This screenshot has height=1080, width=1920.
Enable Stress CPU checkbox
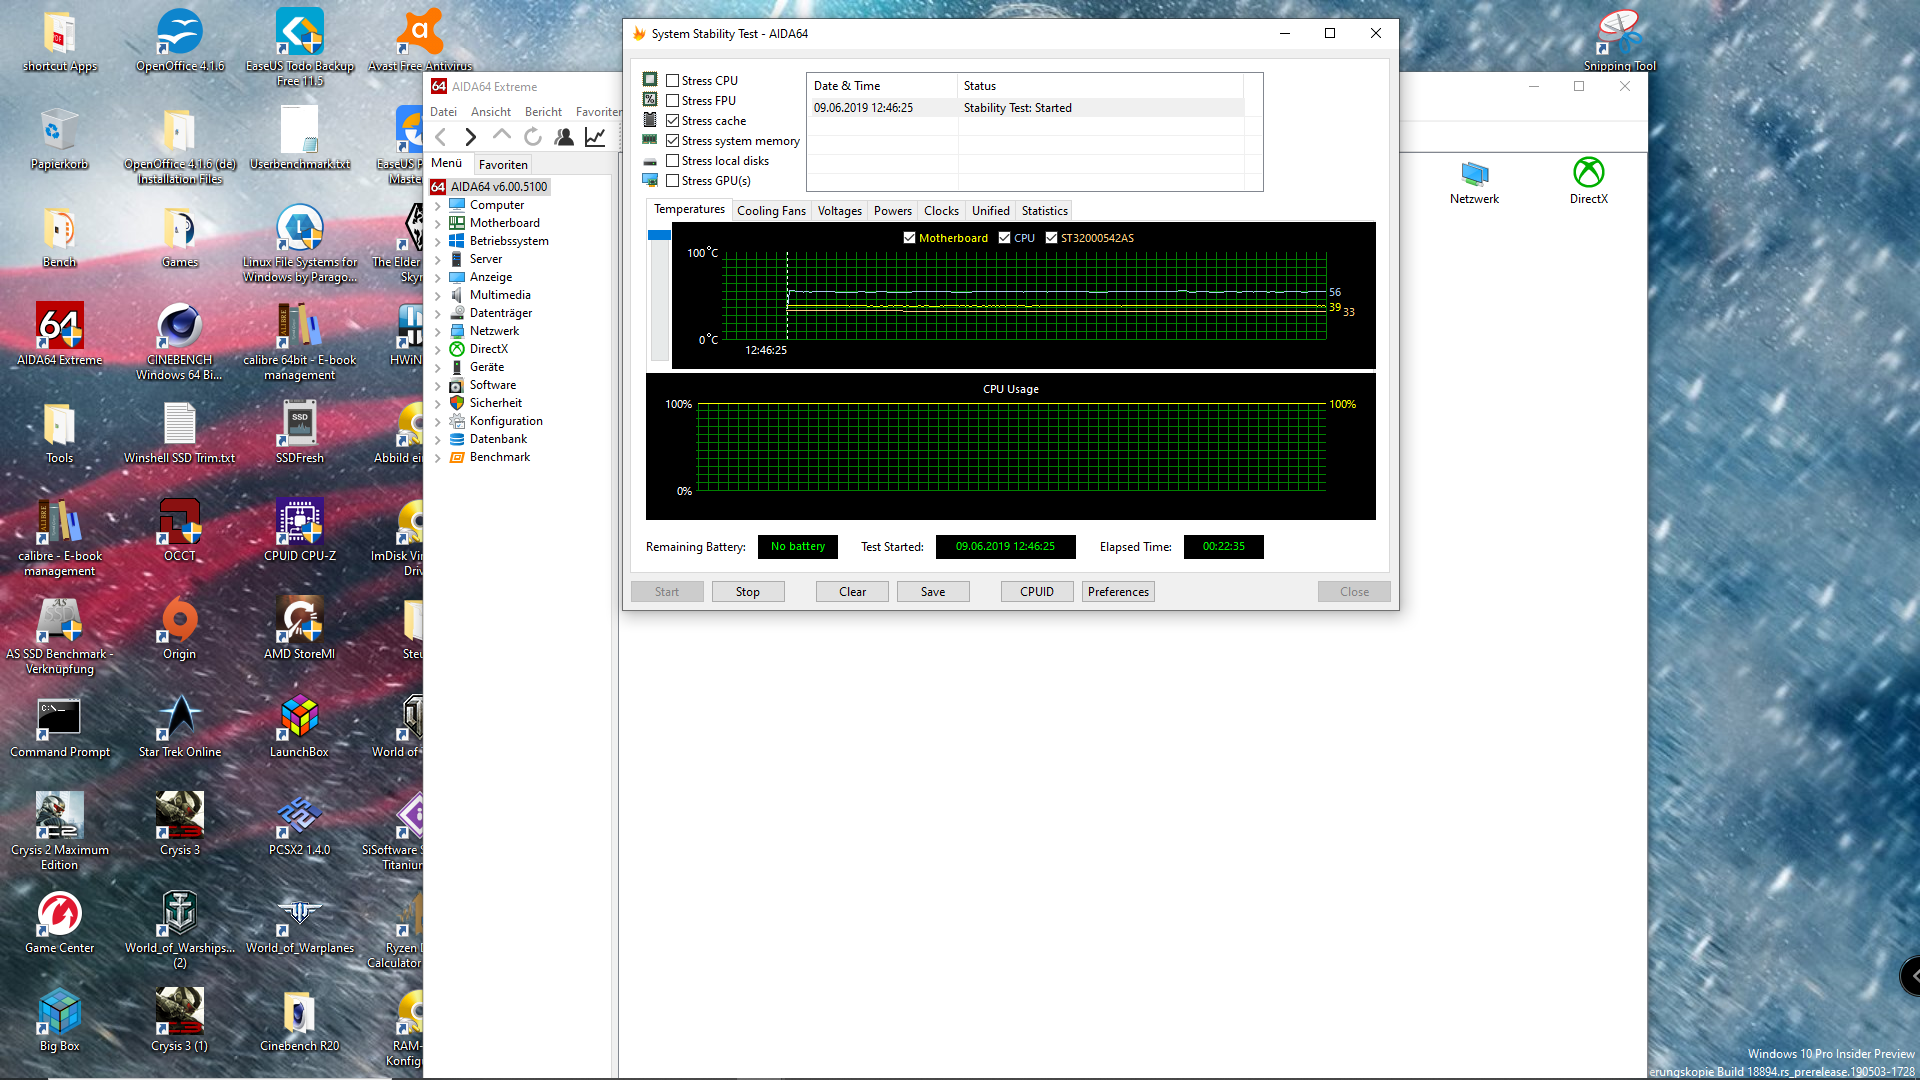(673, 81)
